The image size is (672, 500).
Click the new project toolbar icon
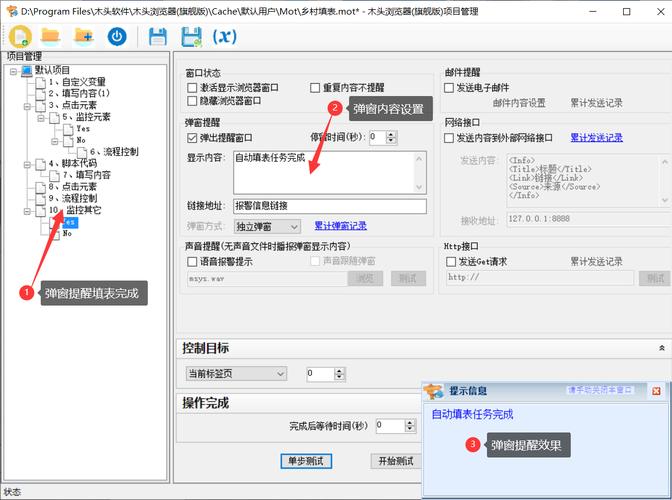coord(20,36)
